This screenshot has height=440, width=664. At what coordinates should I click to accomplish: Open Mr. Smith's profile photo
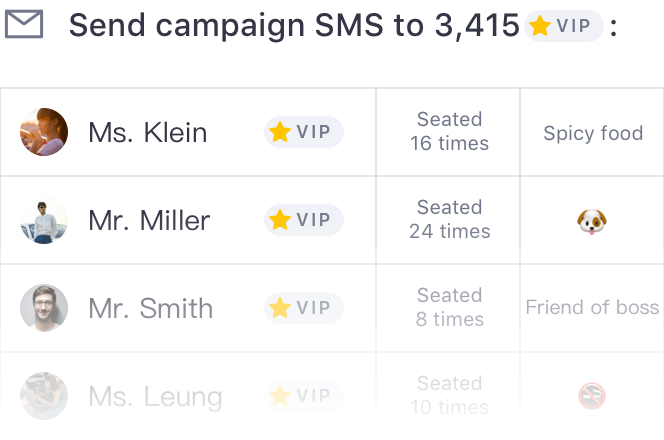click(x=44, y=308)
